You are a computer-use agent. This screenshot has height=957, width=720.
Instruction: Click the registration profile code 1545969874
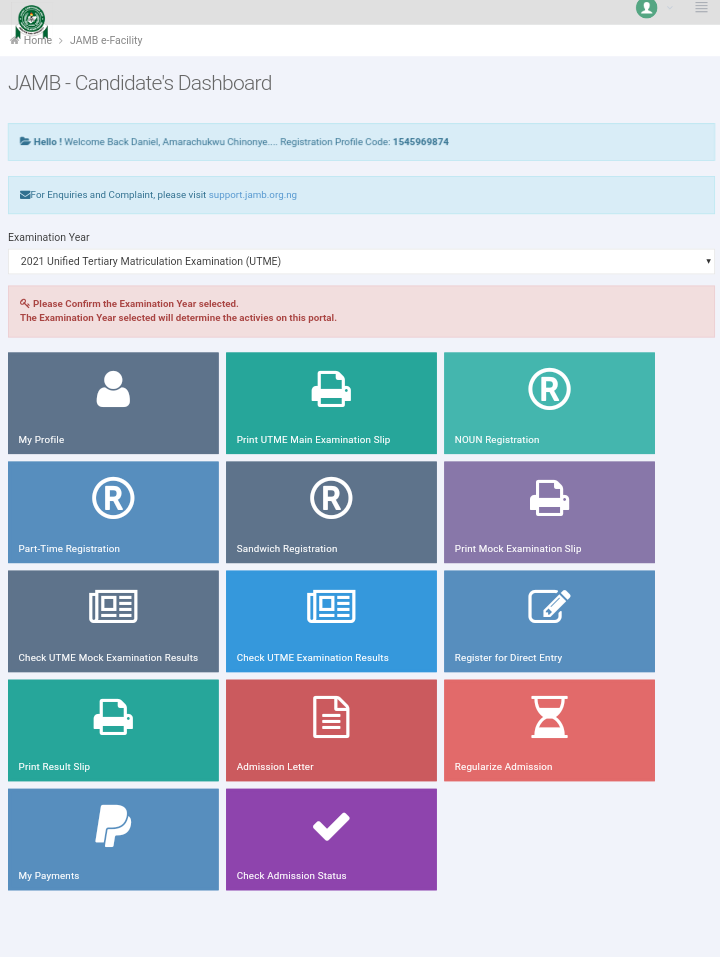(420, 142)
